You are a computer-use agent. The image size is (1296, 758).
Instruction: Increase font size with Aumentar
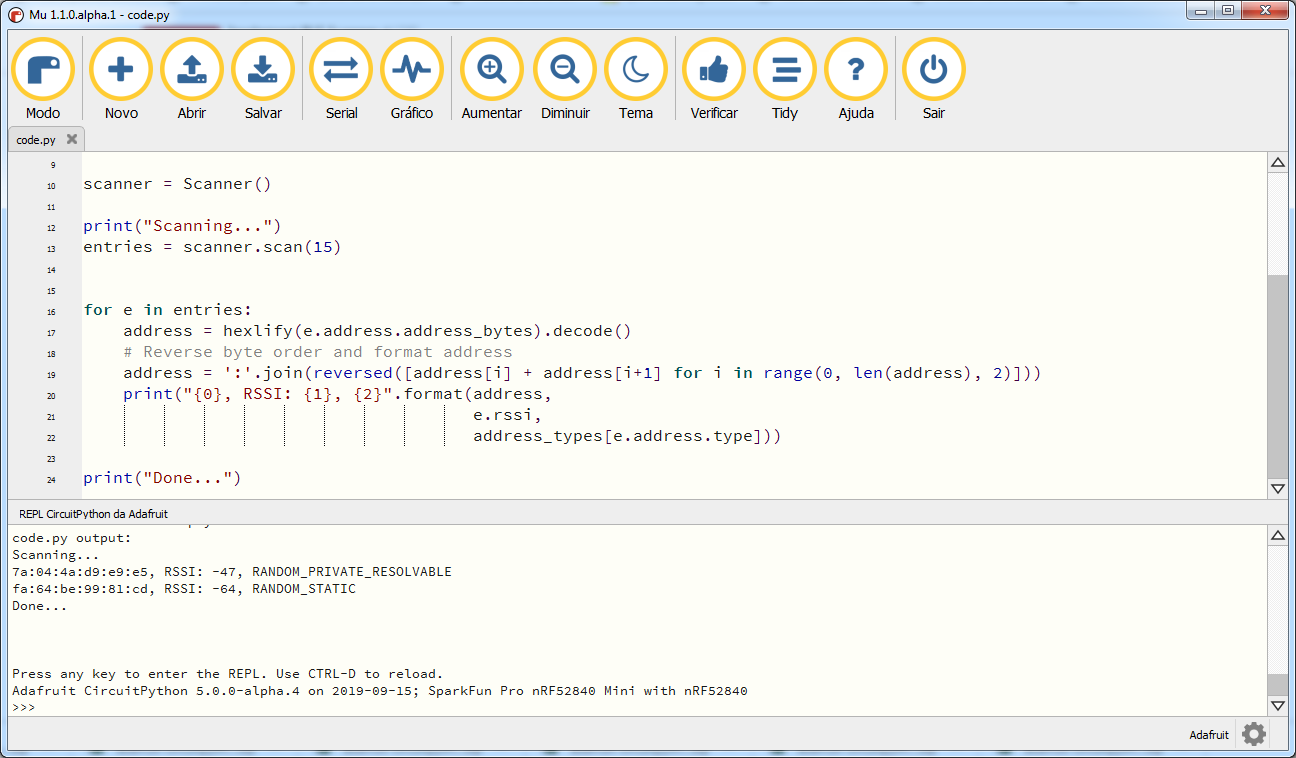coord(491,68)
